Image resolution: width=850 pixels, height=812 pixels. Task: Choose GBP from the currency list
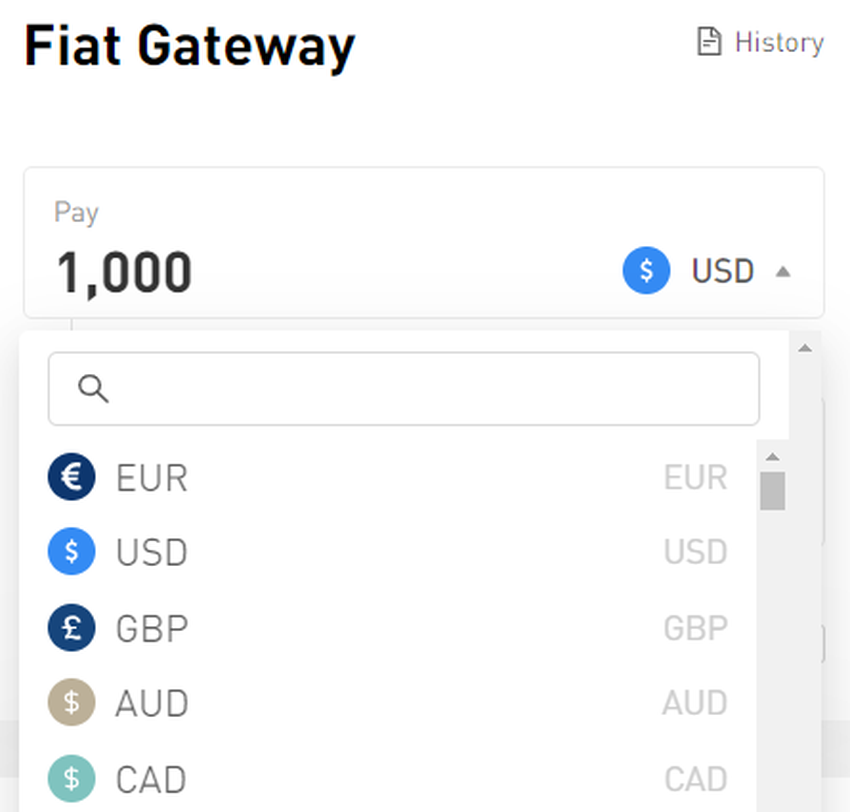(152, 629)
